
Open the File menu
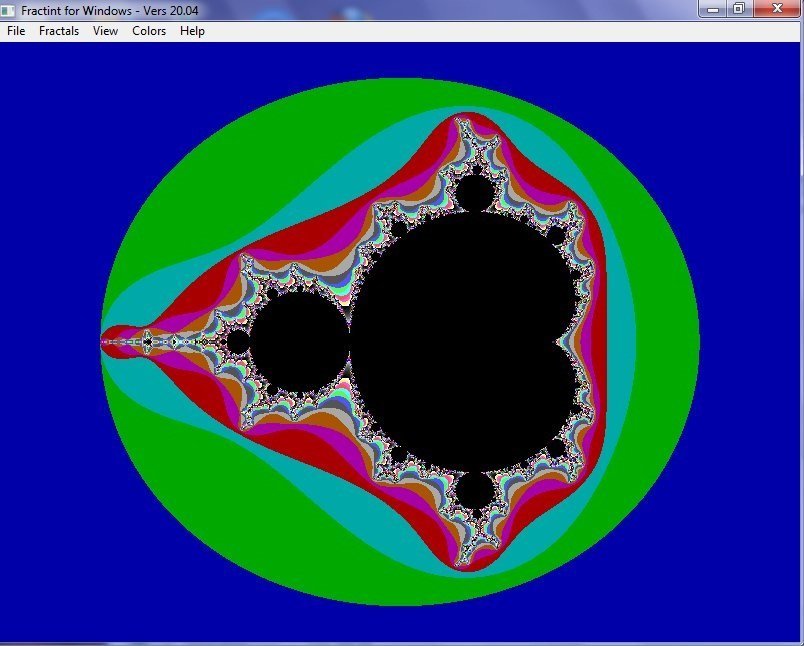pos(16,31)
